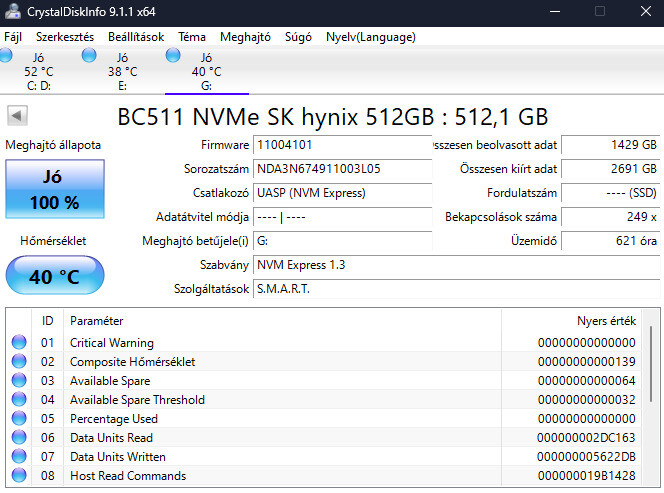Click the SMART attribute list scrollbar

tap(655, 400)
